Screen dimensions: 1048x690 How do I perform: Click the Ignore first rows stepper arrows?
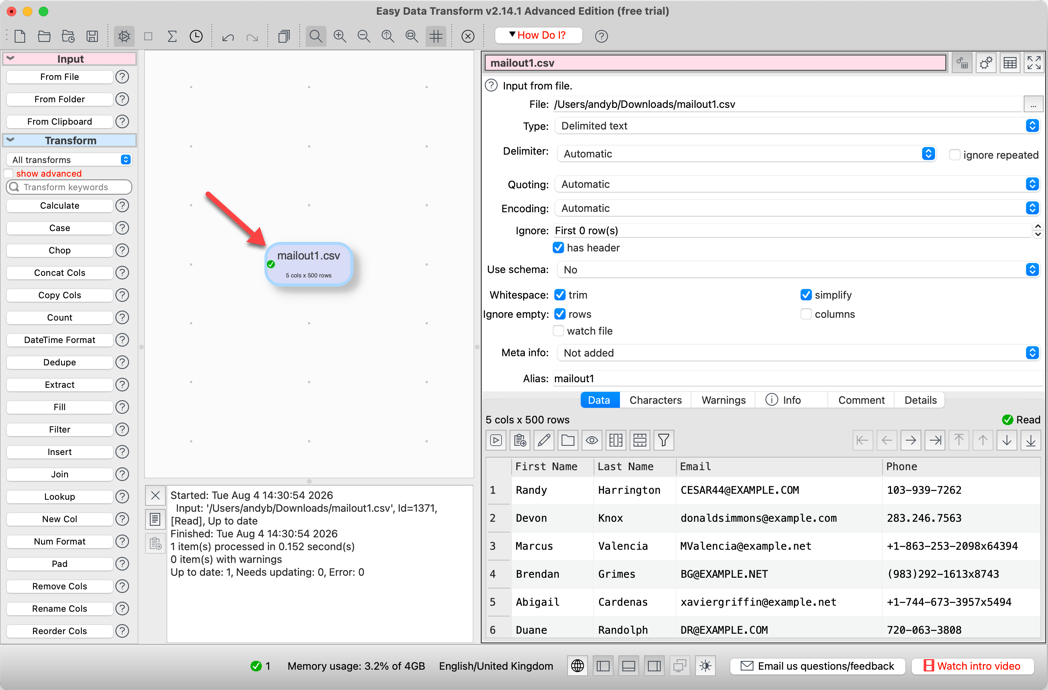tap(1037, 231)
